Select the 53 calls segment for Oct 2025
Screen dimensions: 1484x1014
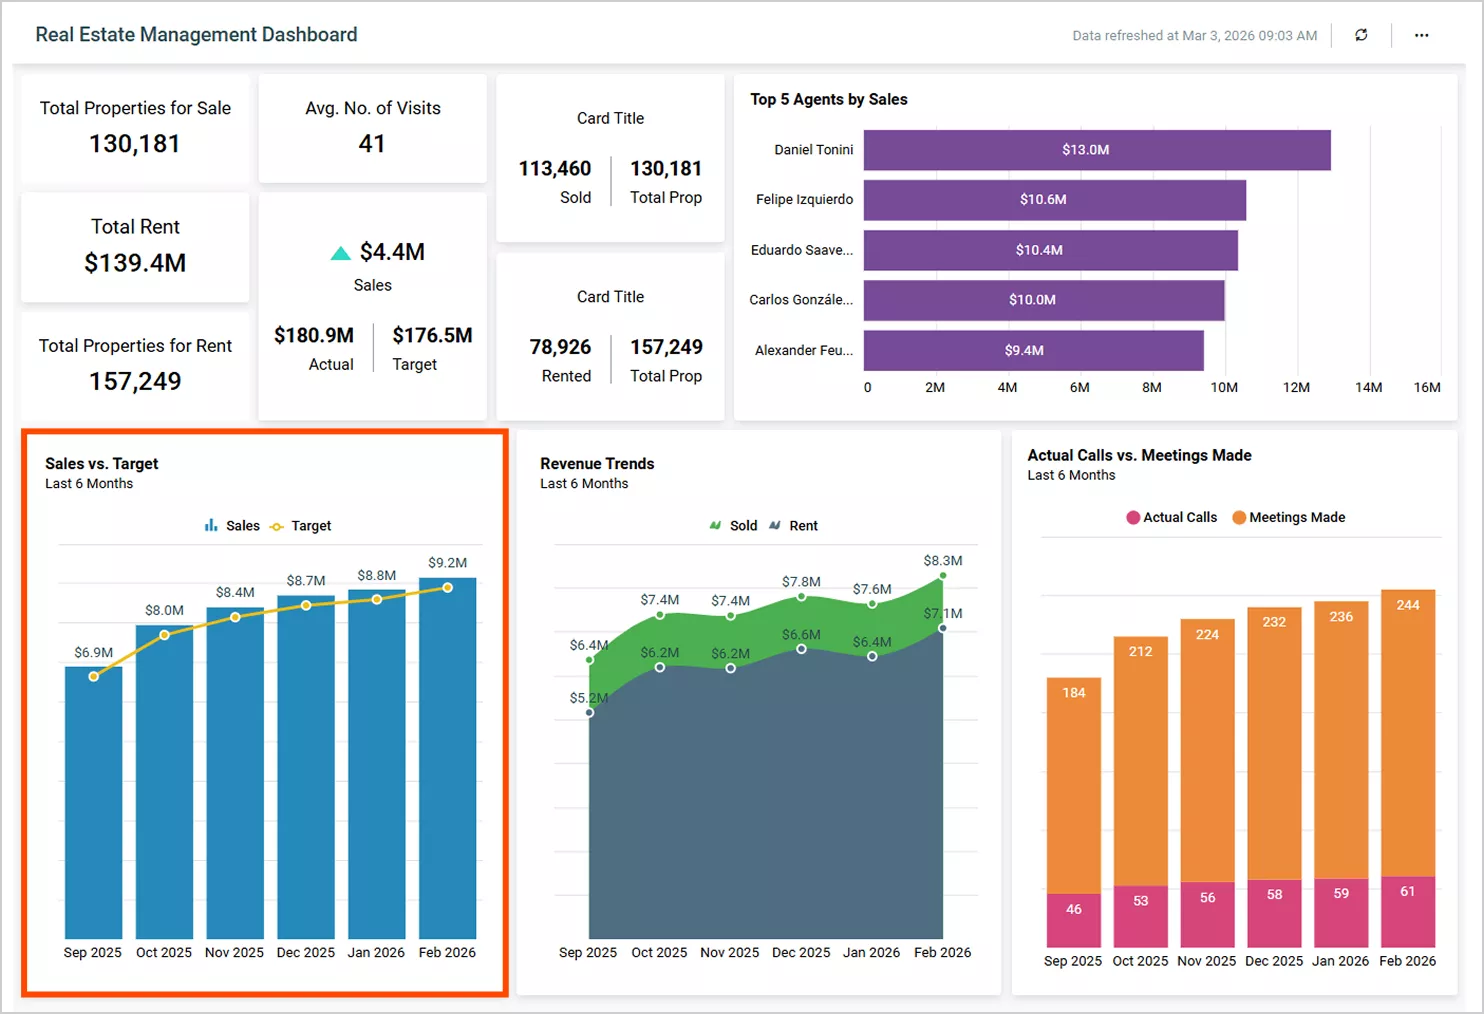pos(1141,916)
